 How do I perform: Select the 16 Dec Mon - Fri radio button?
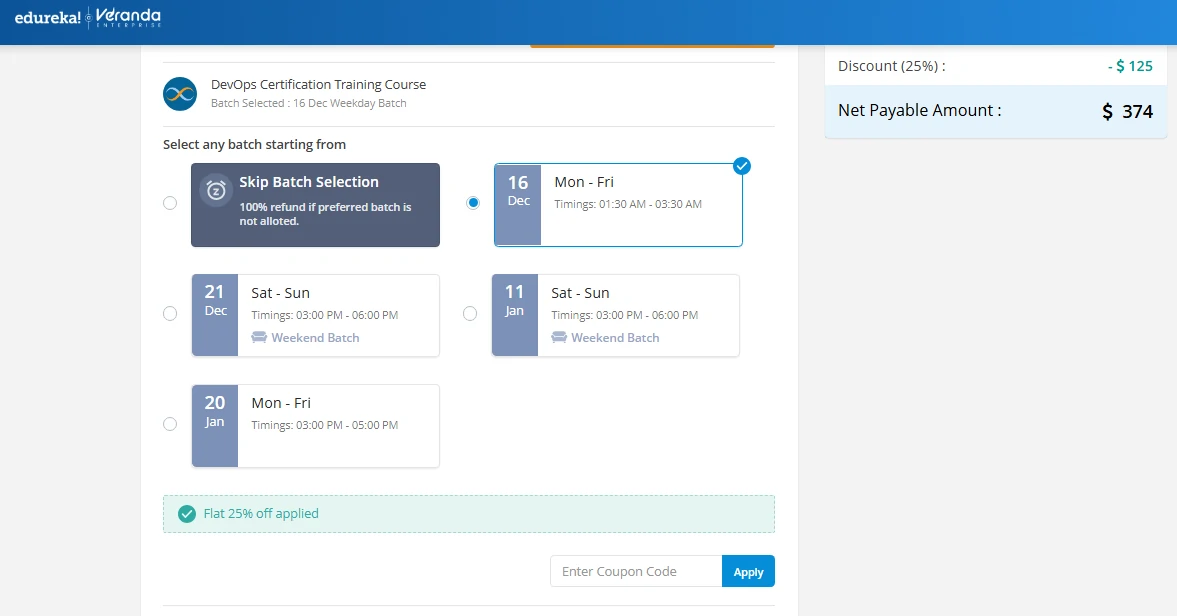pos(473,203)
